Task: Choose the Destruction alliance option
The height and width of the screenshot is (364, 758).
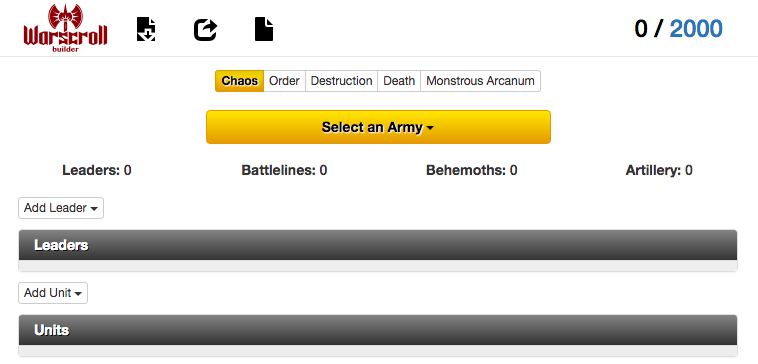Action: (341, 81)
